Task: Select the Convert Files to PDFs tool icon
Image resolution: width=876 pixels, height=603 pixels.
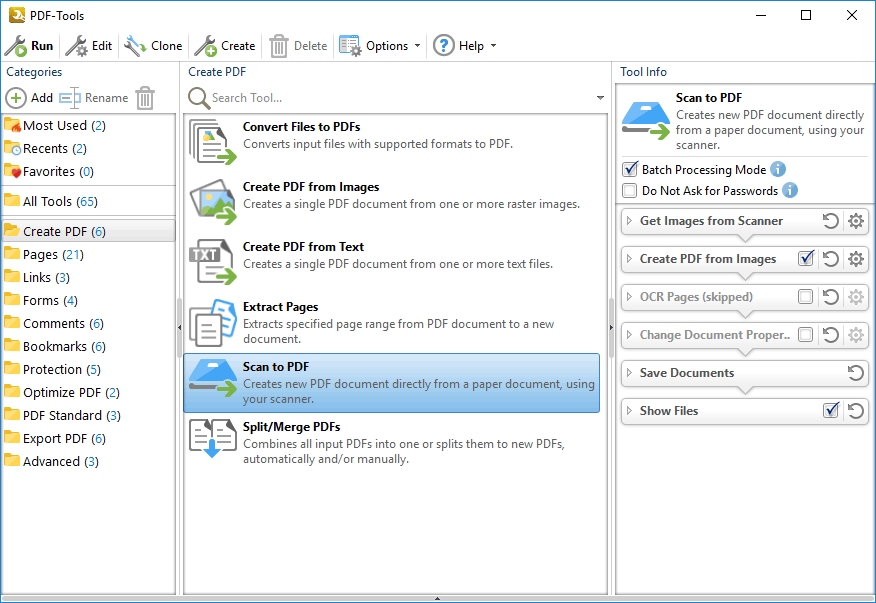Action: click(212, 142)
